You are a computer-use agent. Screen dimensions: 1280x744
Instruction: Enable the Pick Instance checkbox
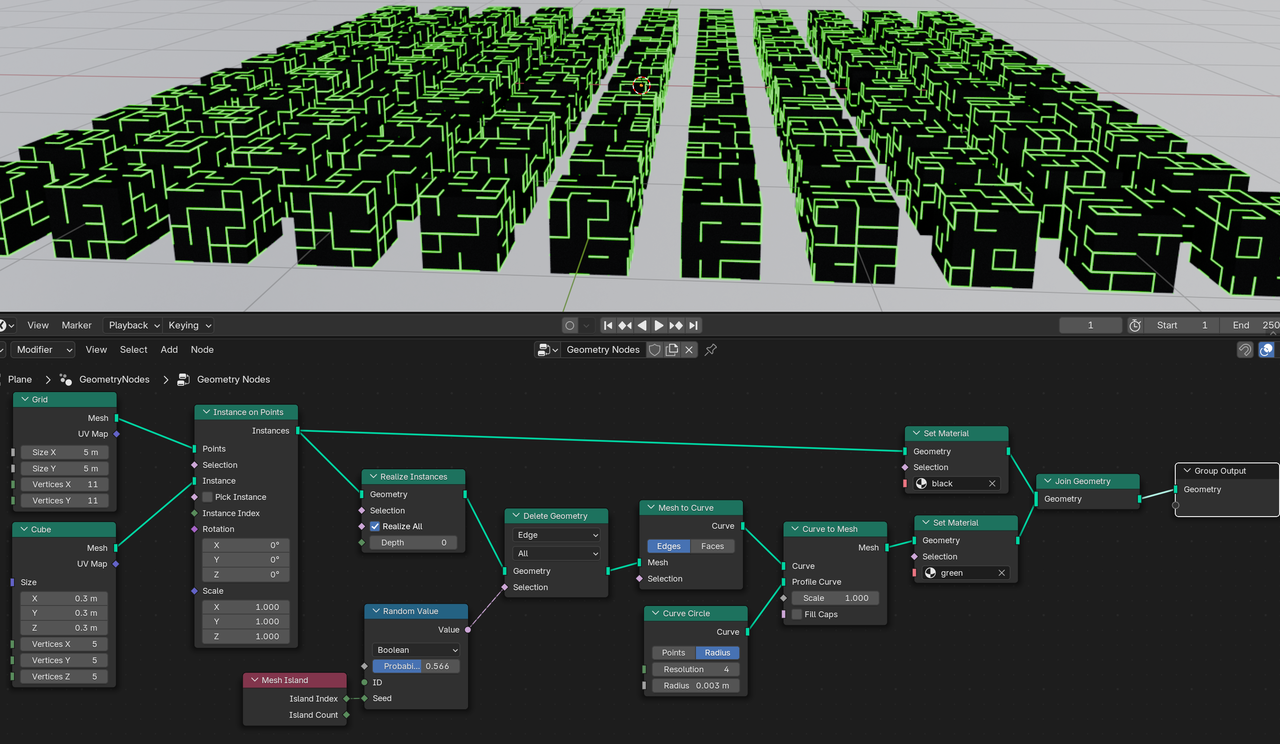pos(207,497)
